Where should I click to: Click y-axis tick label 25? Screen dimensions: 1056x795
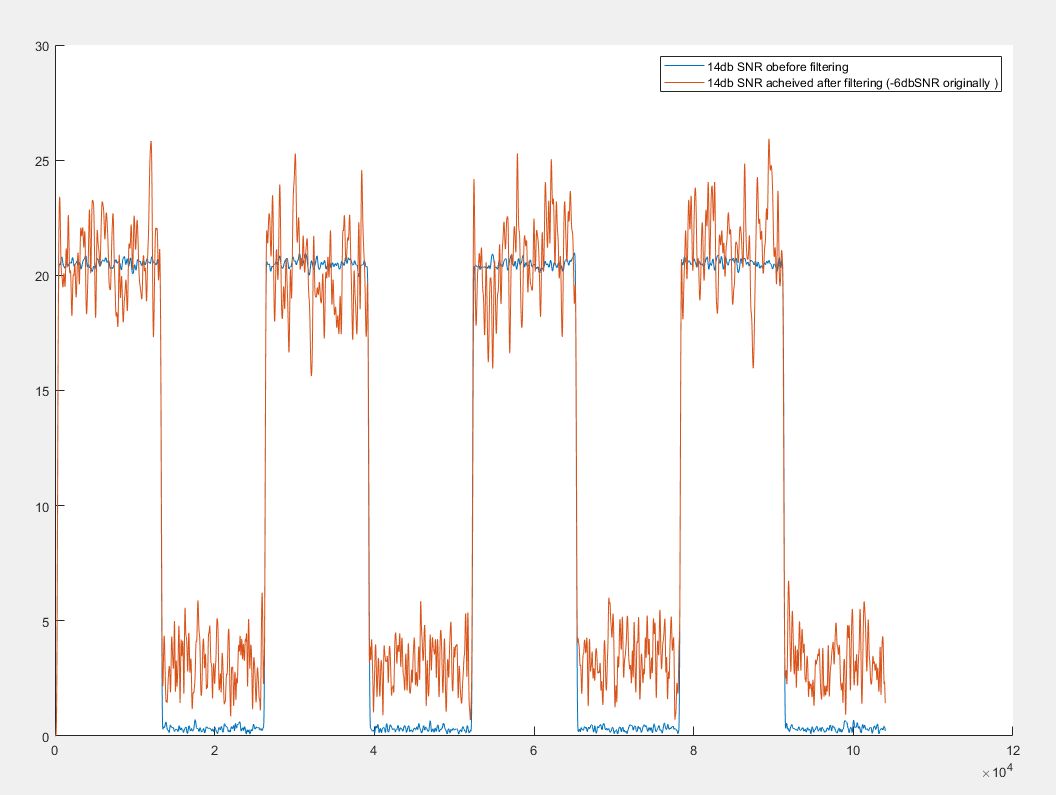click(42, 162)
